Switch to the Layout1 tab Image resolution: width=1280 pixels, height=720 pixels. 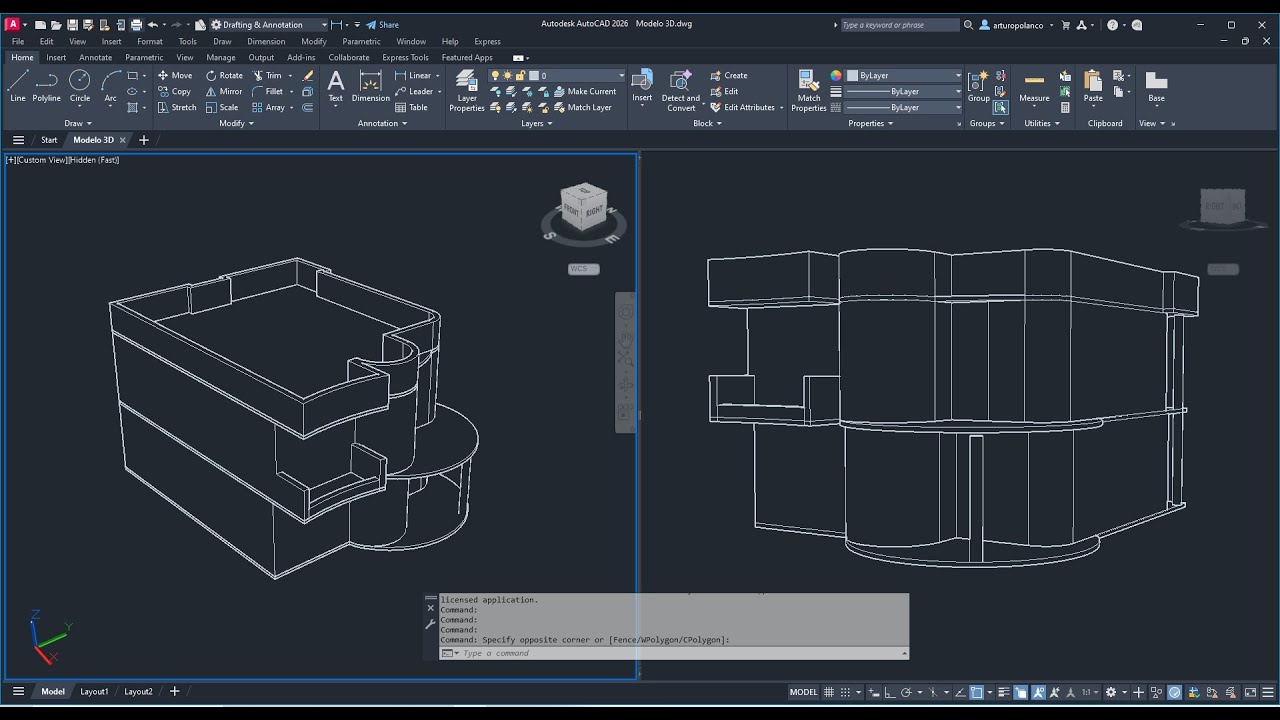click(x=94, y=691)
